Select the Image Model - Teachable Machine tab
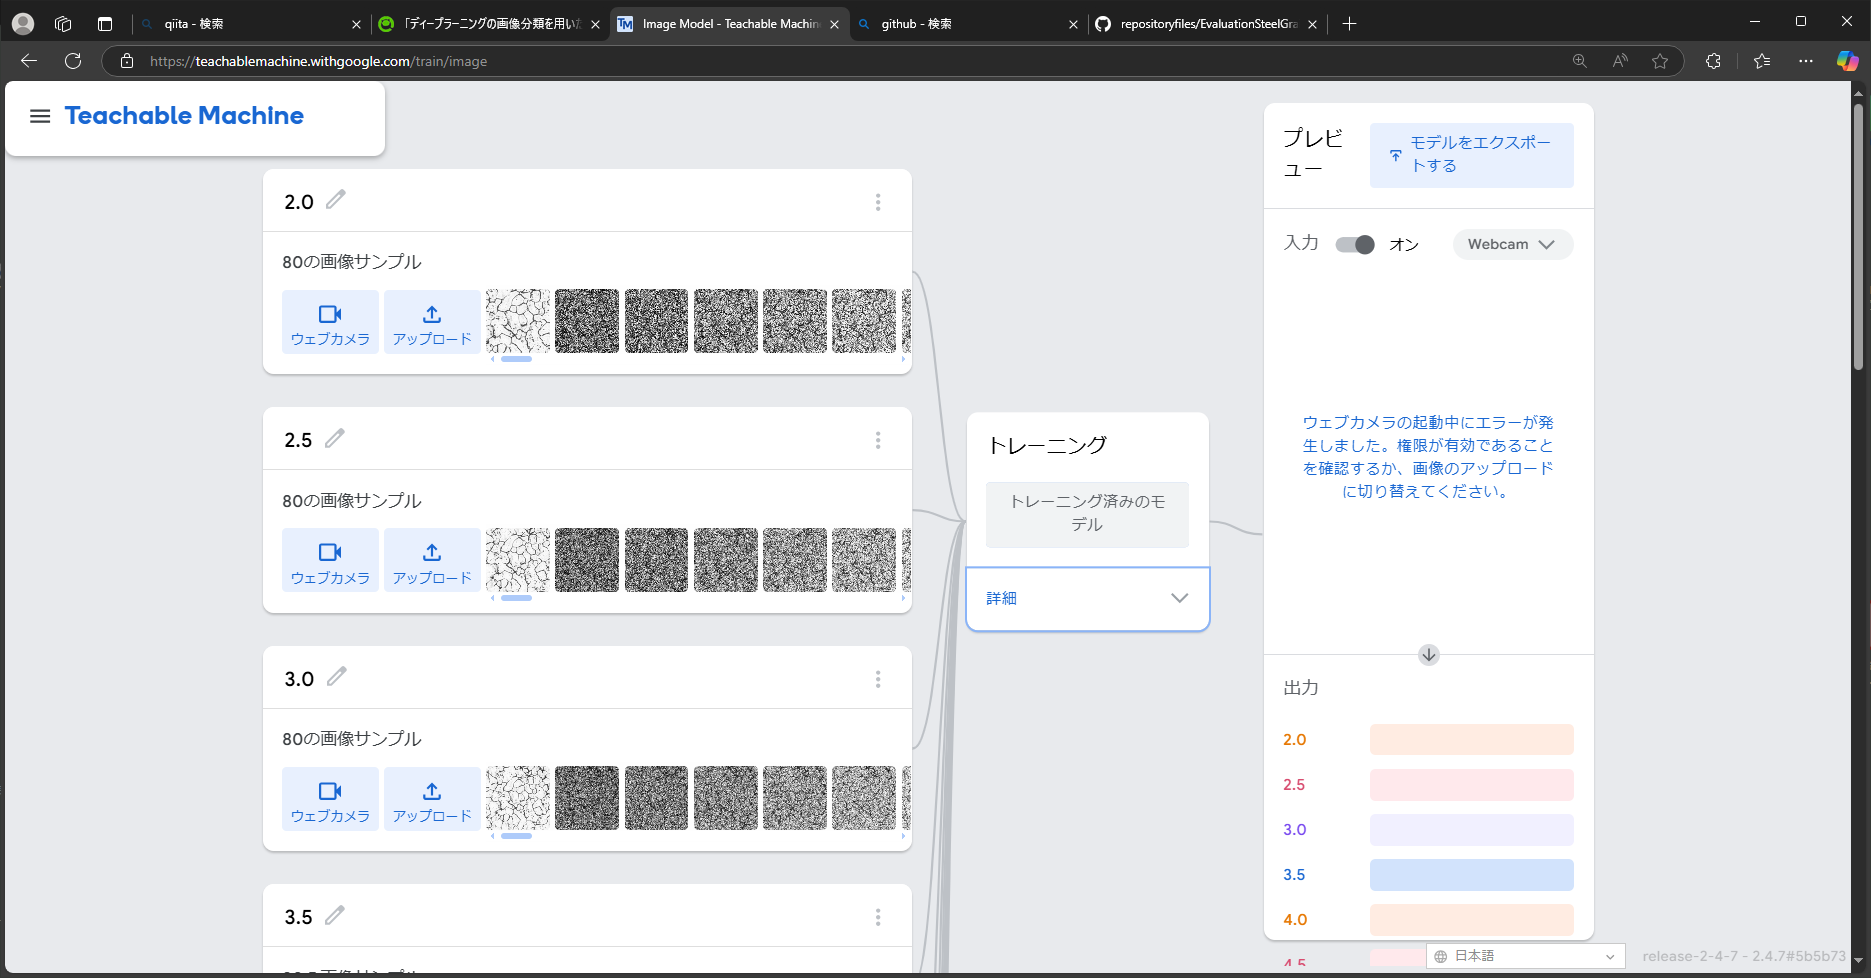This screenshot has width=1871, height=978. click(x=729, y=24)
